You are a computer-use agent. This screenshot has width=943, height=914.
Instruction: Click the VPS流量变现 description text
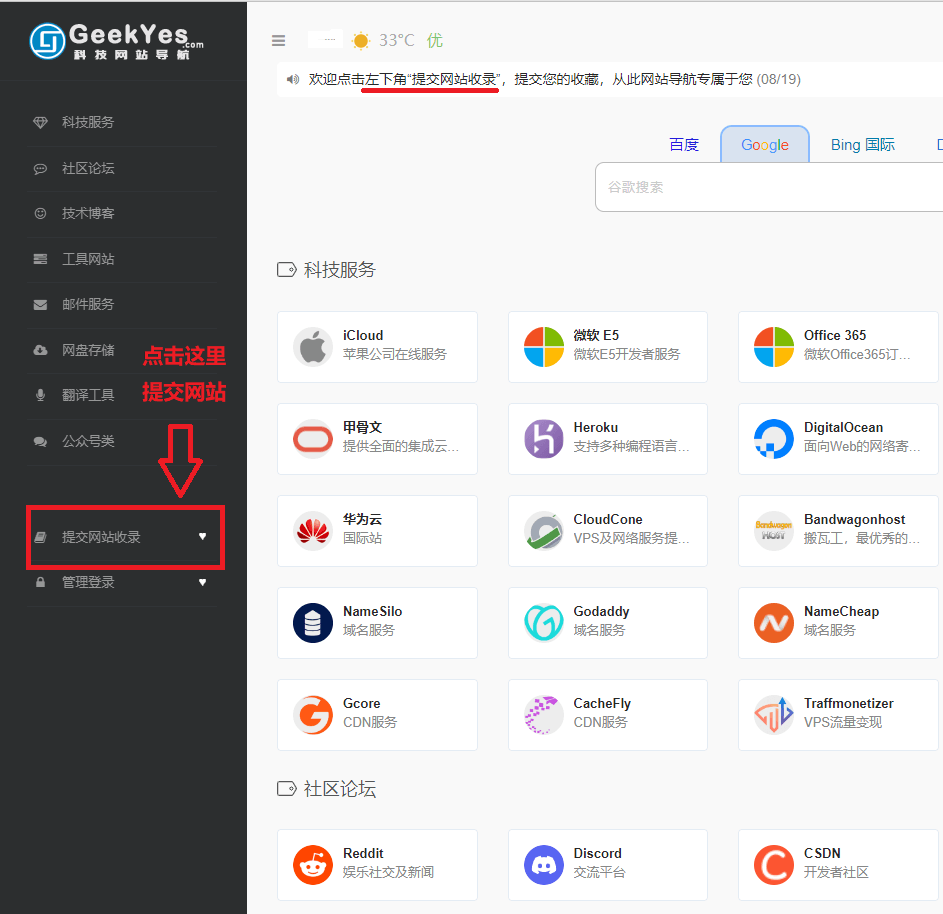pos(843,722)
